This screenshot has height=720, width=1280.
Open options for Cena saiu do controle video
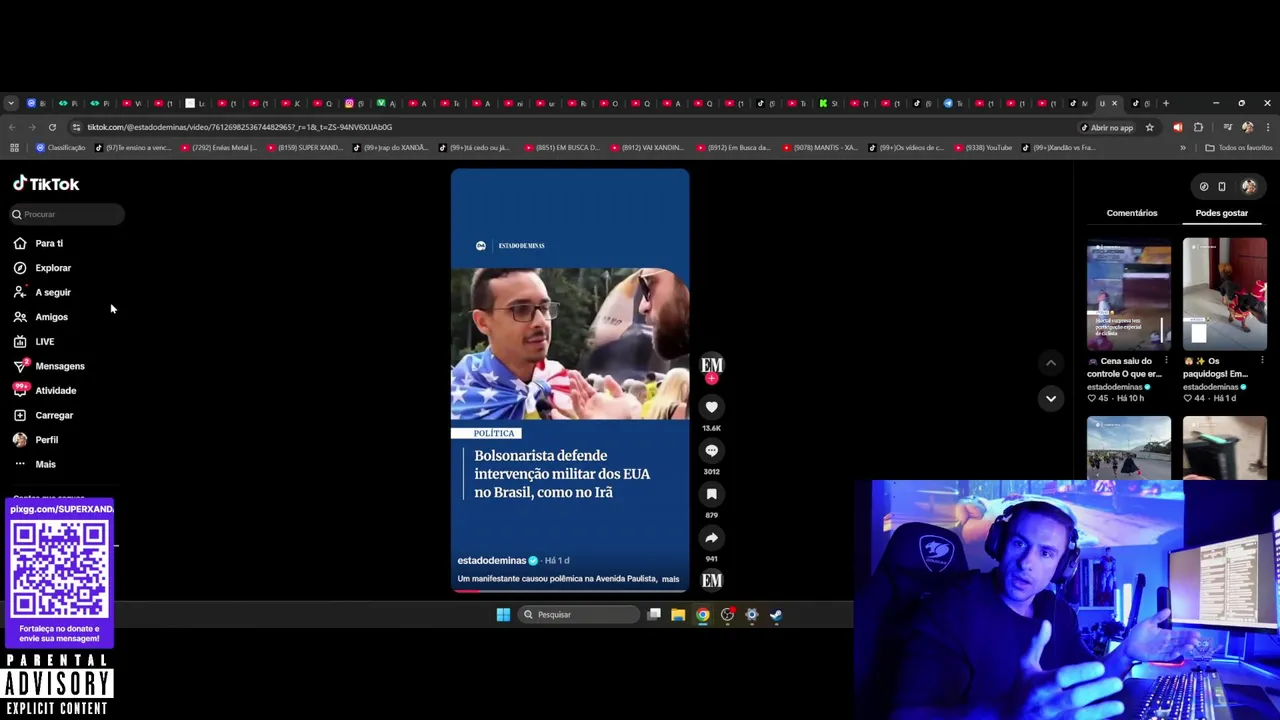click(1166, 361)
